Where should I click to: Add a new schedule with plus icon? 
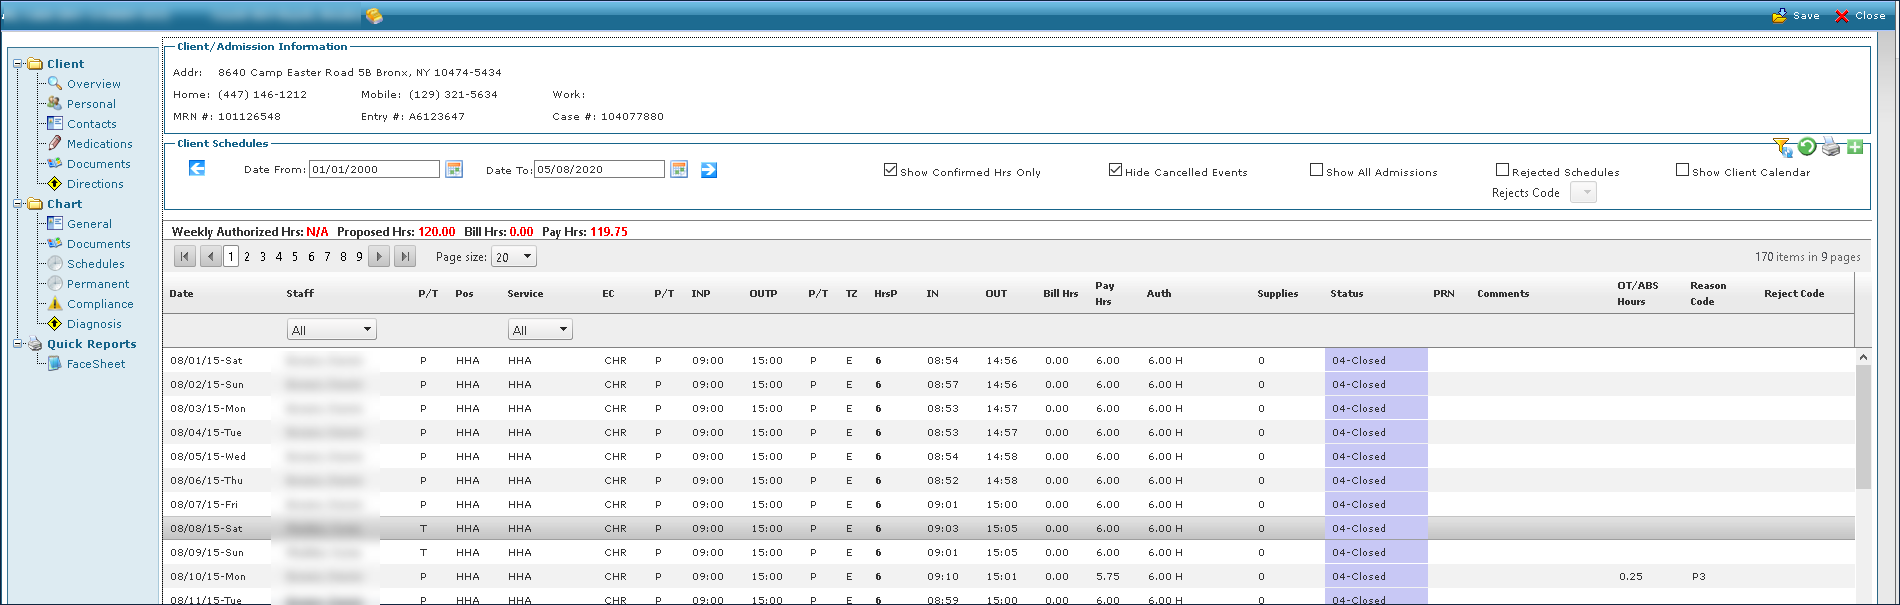tap(1855, 147)
